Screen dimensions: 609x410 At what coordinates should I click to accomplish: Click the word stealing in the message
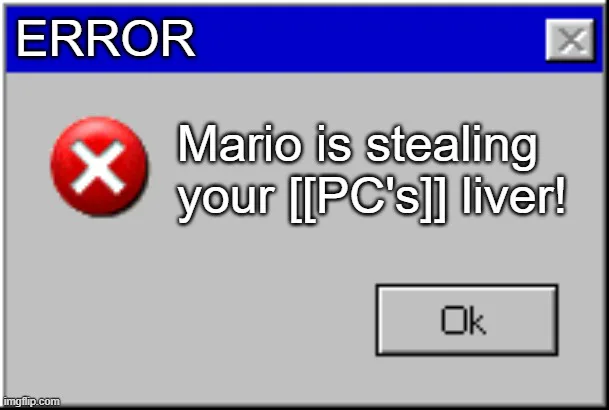click(x=452, y=148)
